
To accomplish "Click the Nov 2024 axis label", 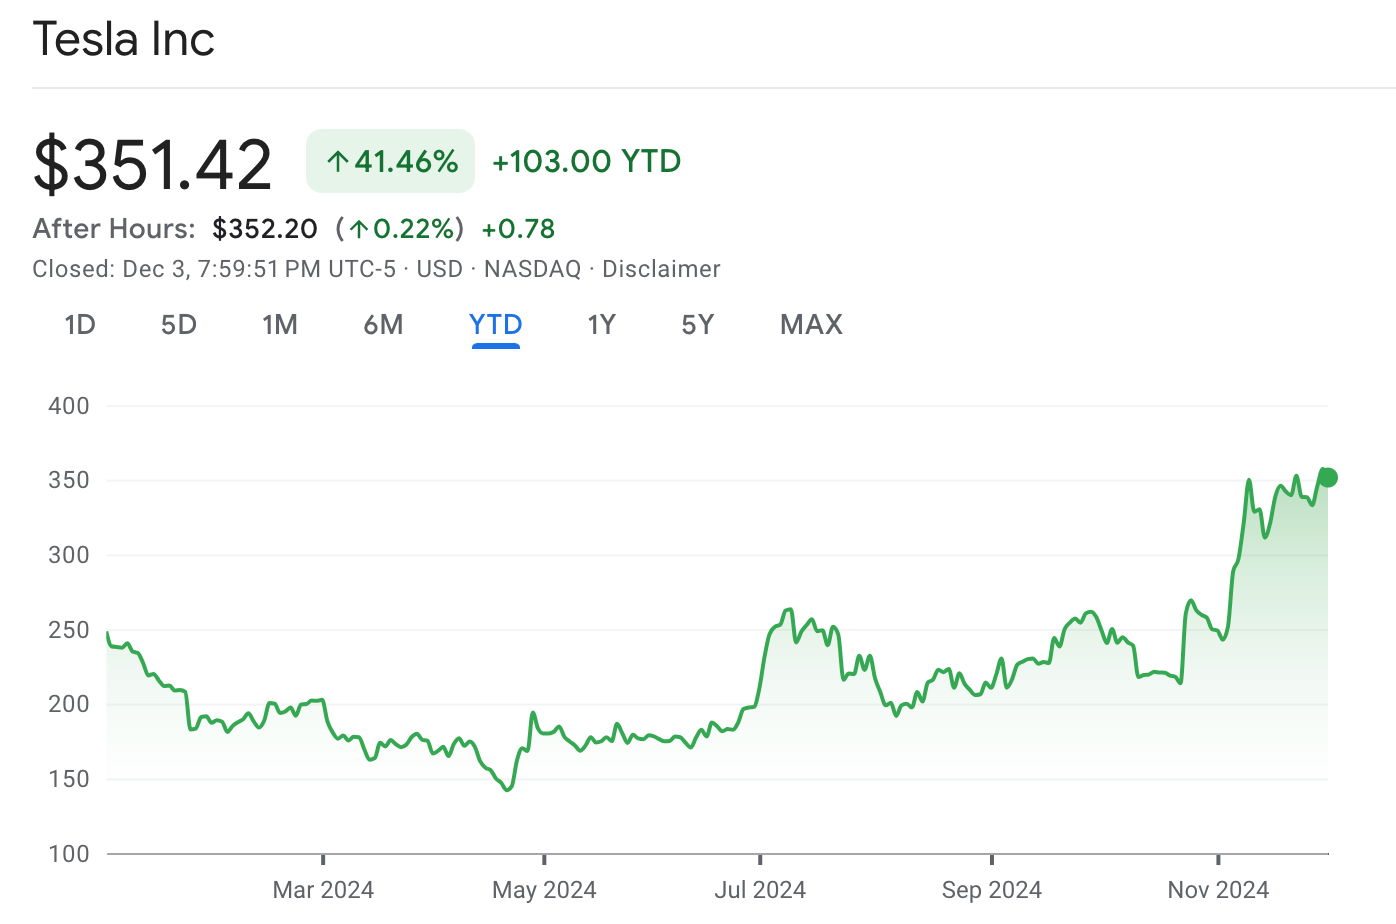I will 1218,890.
